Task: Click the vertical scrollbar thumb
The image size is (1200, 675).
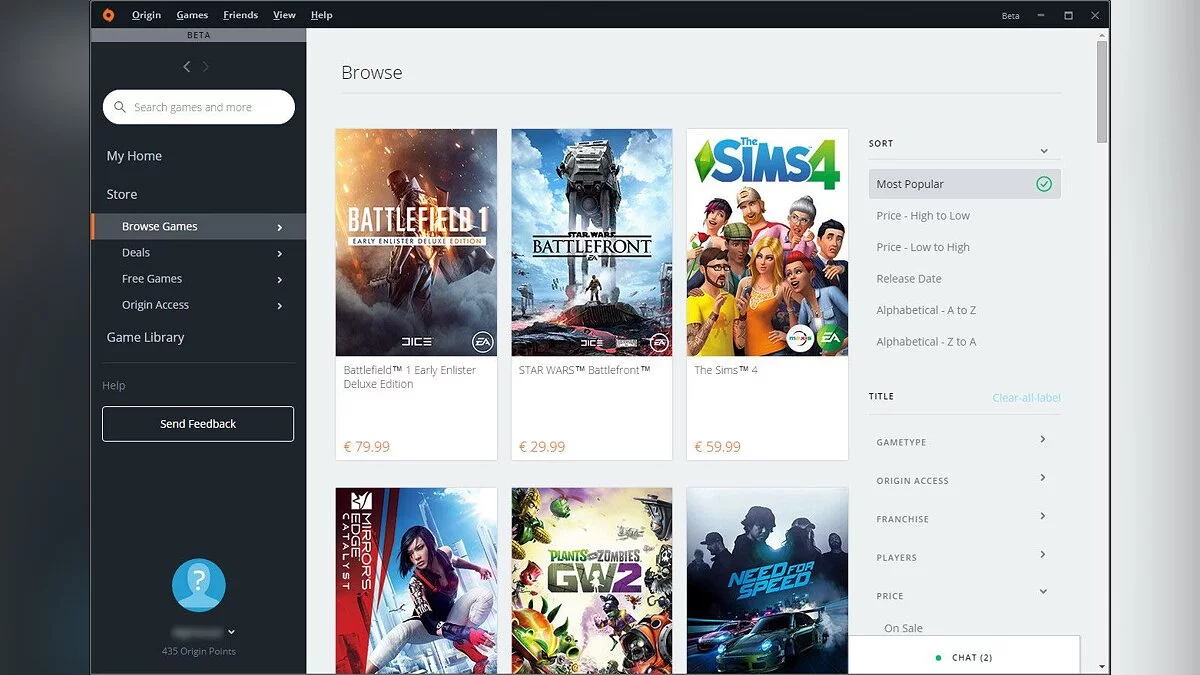Action: pos(1102,92)
